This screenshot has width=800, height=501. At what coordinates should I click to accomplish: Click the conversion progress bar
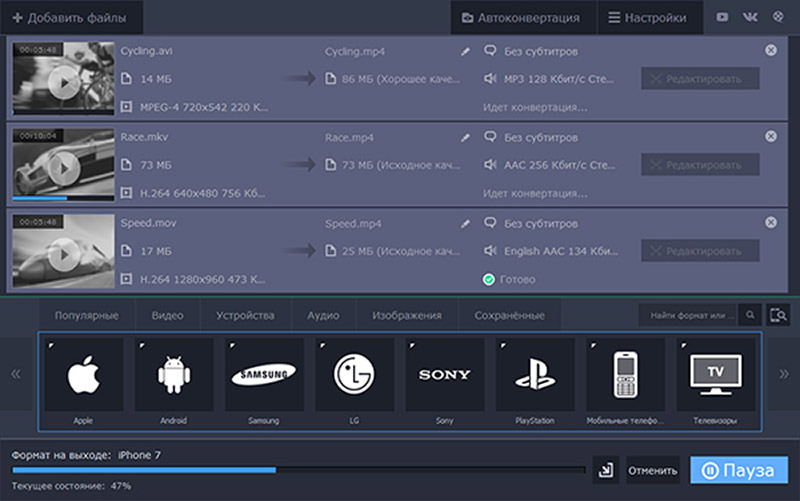pos(298,468)
